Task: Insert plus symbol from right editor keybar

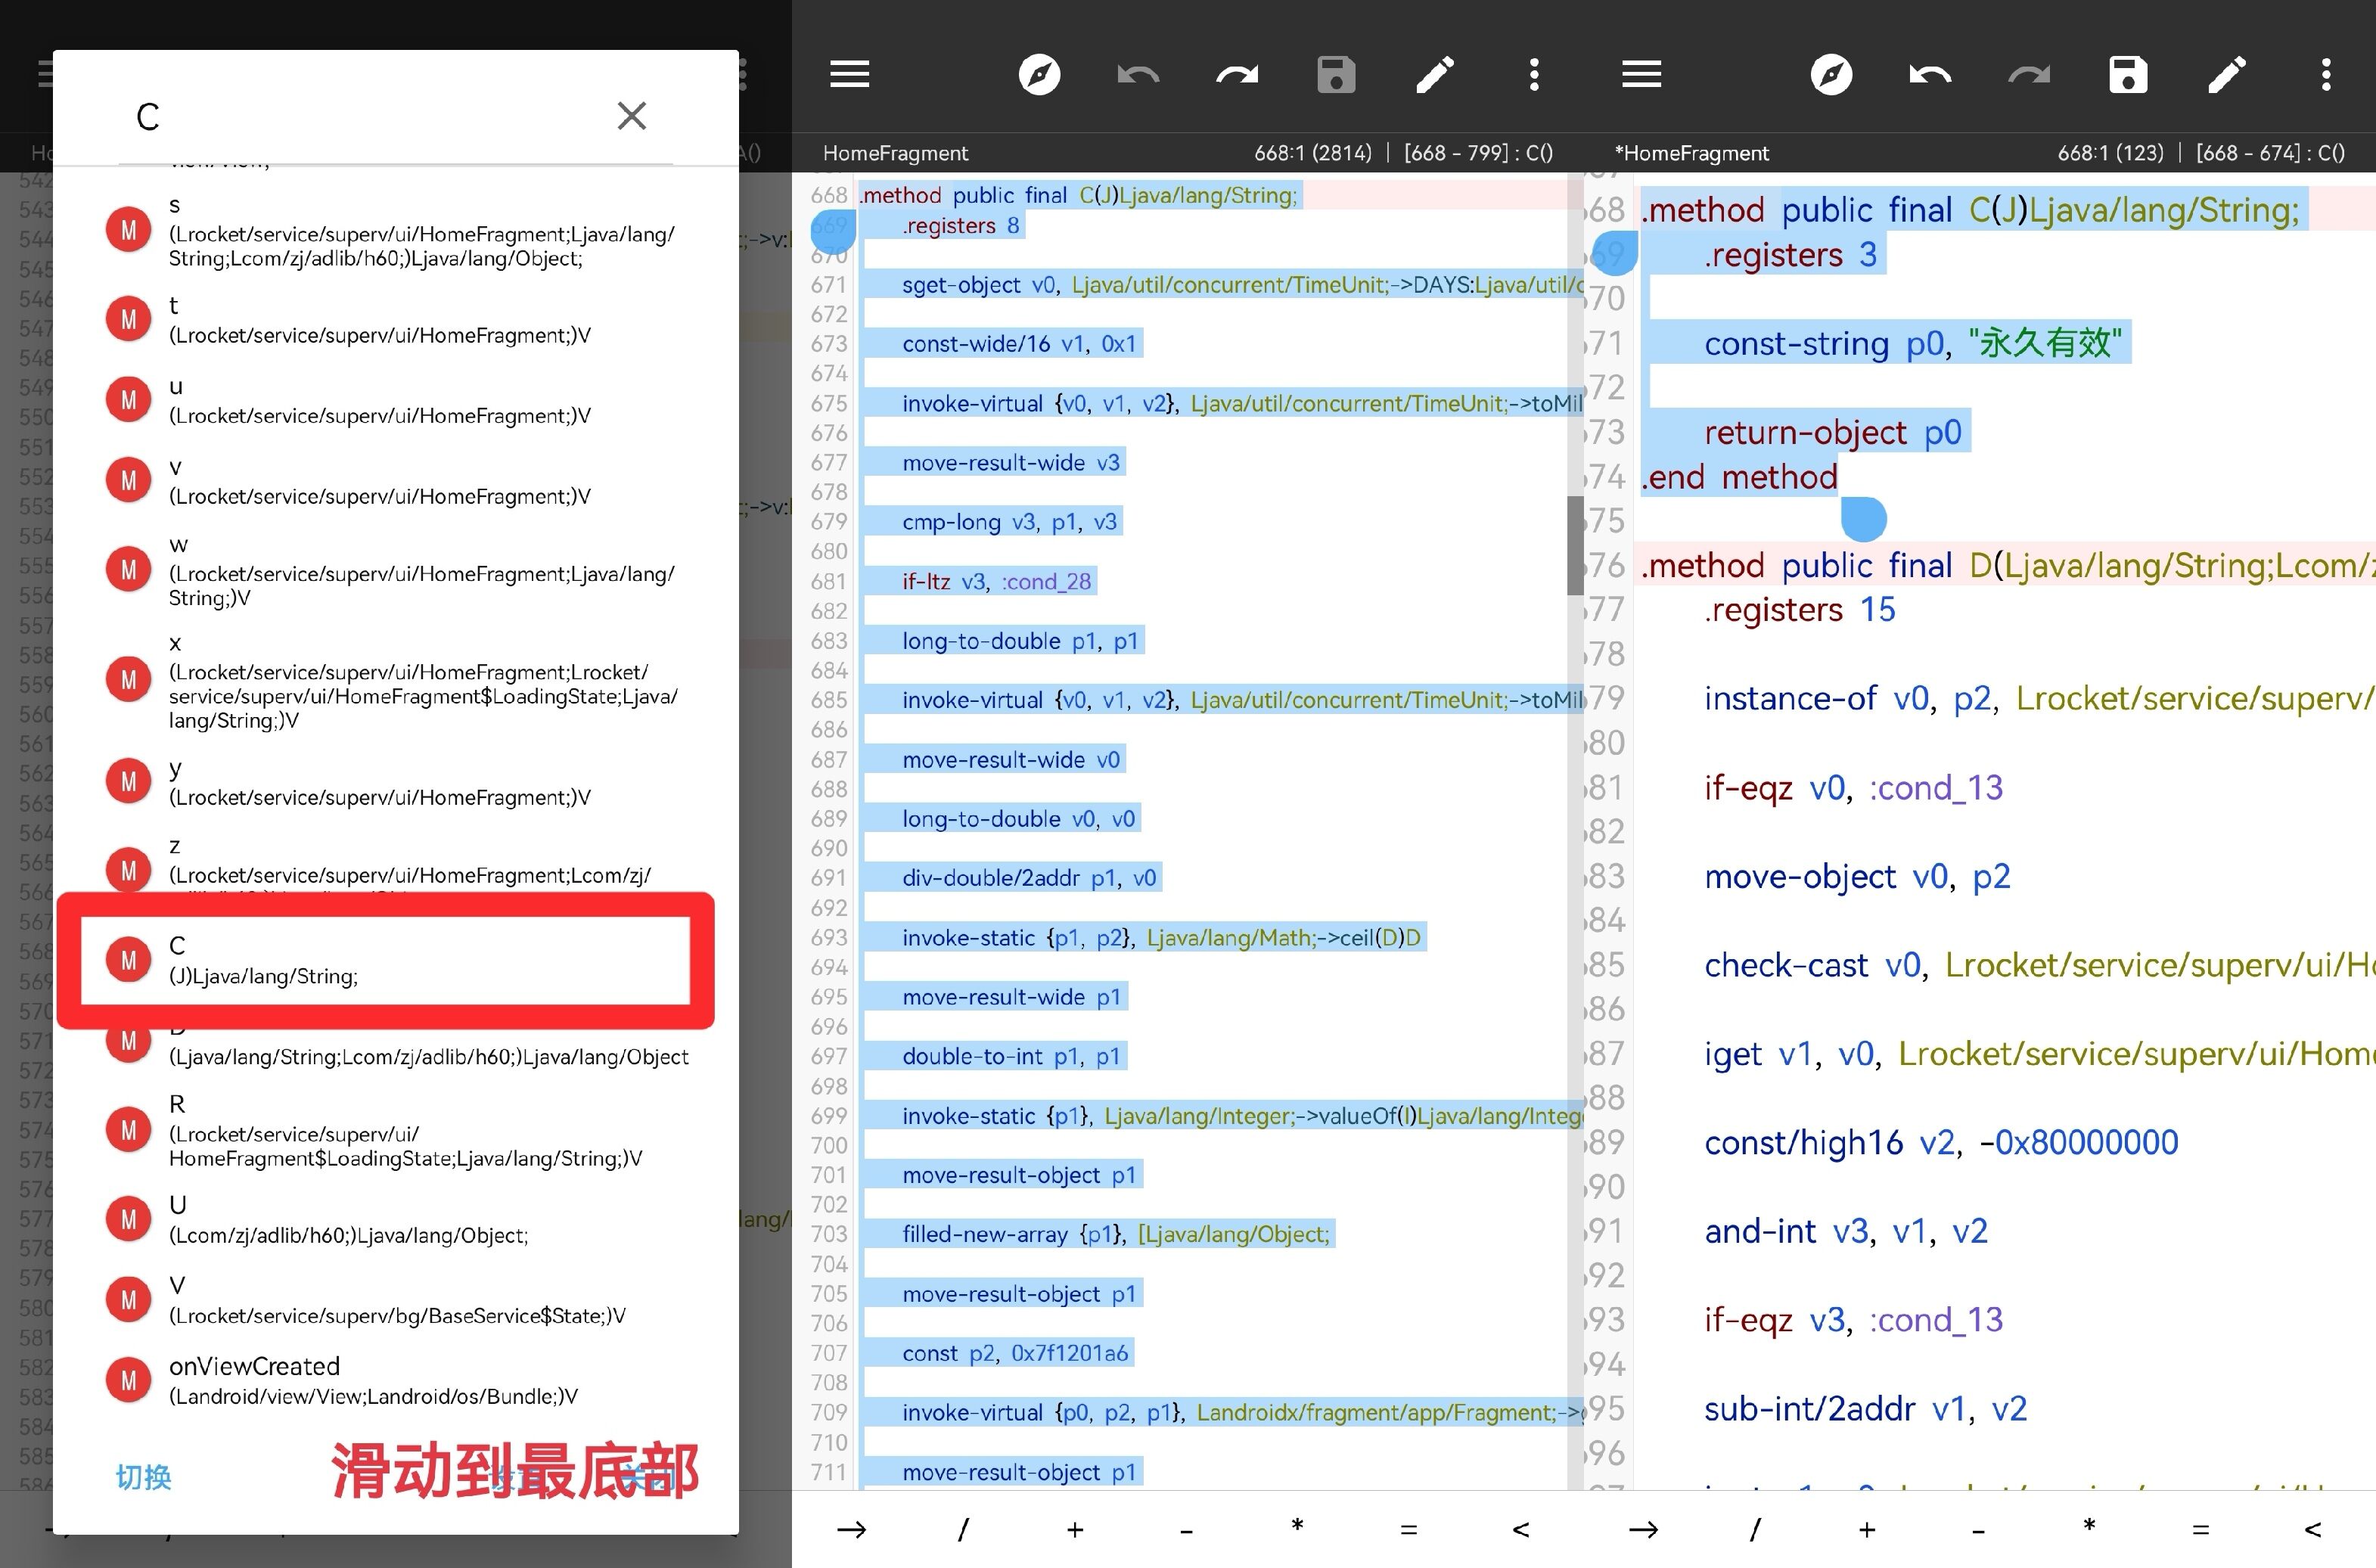Action: (1867, 1529)
